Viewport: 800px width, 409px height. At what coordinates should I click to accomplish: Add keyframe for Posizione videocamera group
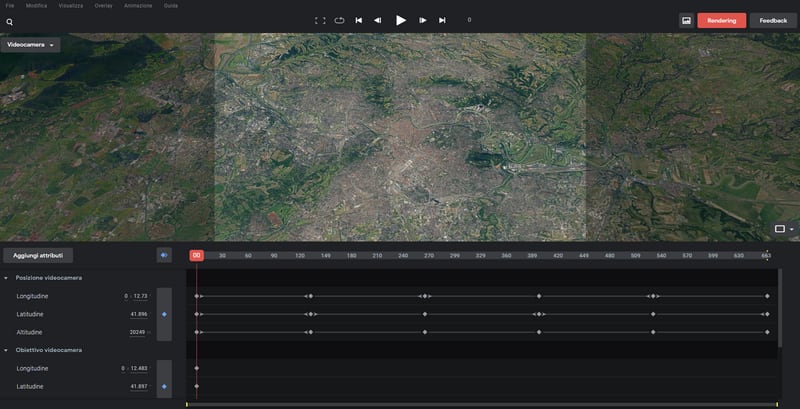(164, 315)
